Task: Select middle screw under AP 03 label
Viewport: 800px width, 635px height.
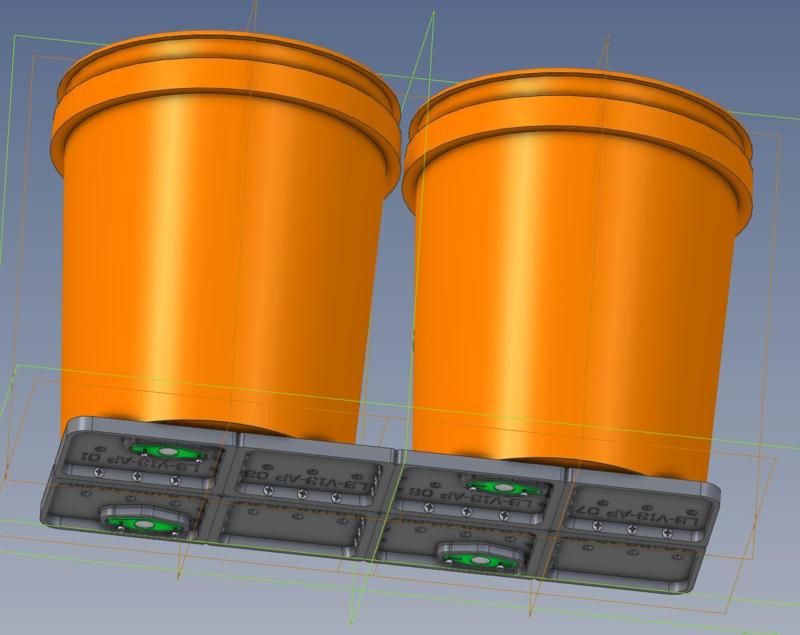Action: [304, 494]
